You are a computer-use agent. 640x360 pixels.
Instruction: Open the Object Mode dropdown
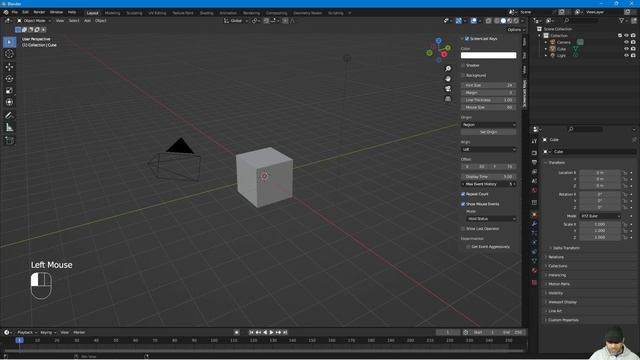[34, 20]
